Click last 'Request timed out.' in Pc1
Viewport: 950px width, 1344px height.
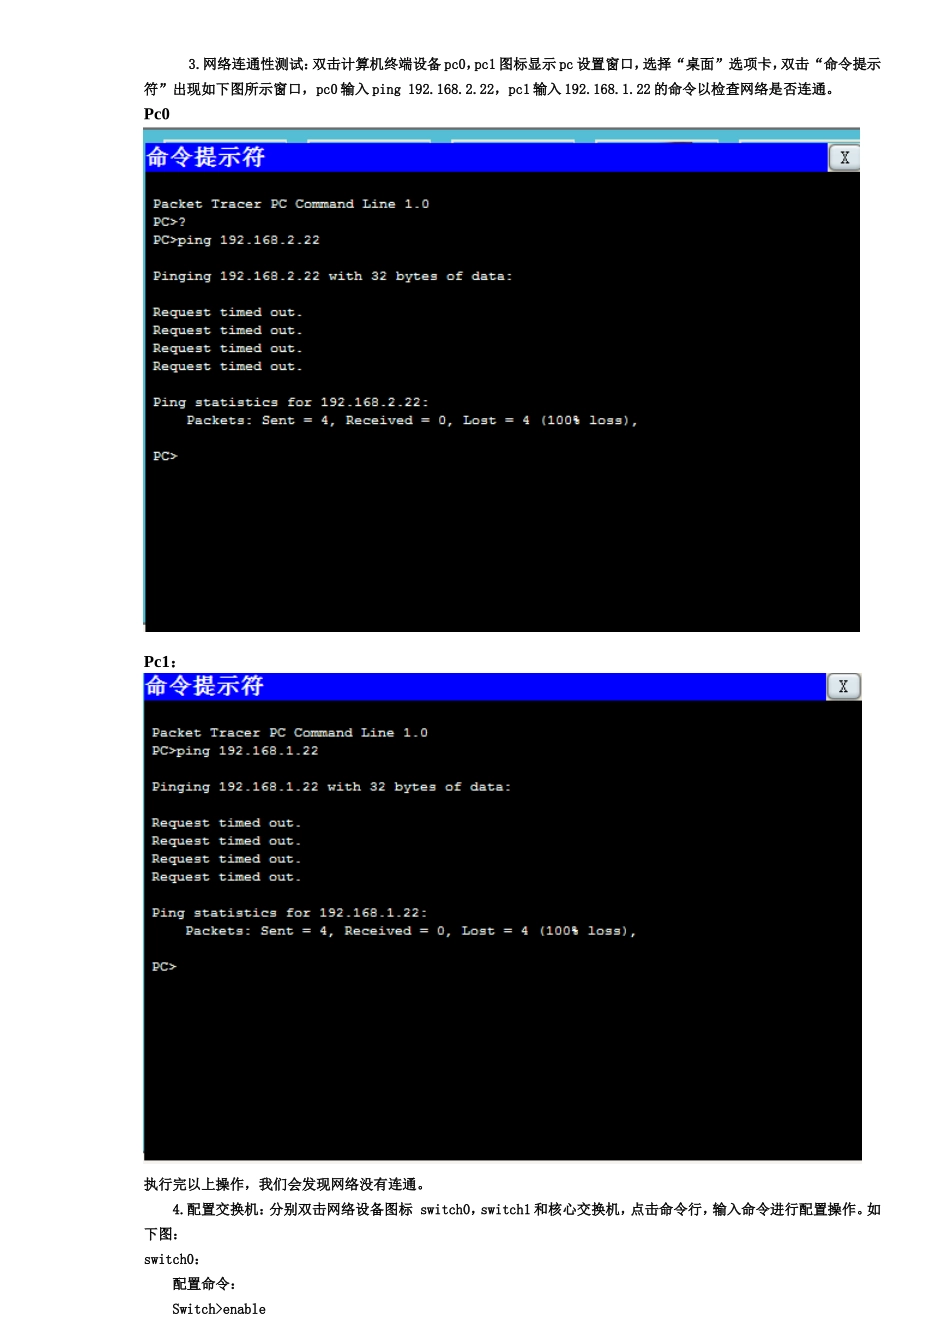(226, 877)
